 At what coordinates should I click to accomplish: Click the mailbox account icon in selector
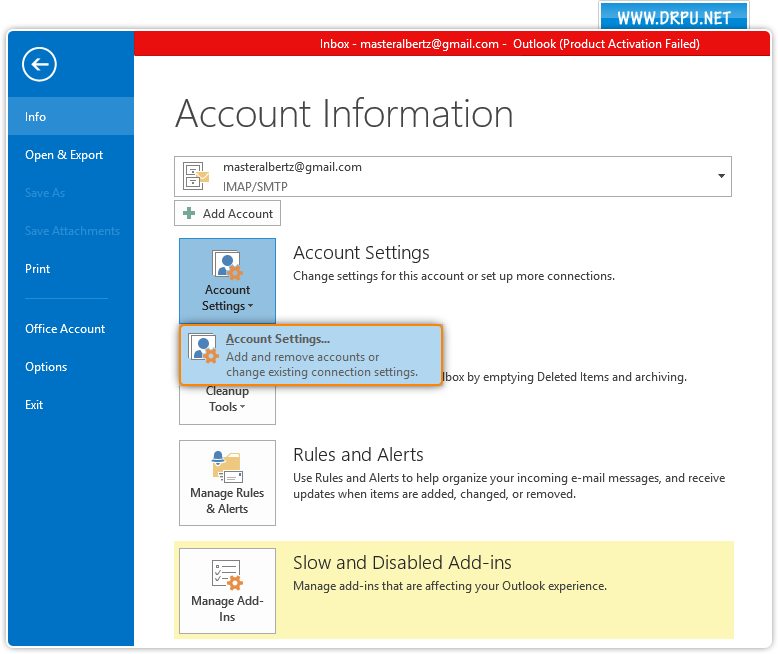[x=195, y=176]
